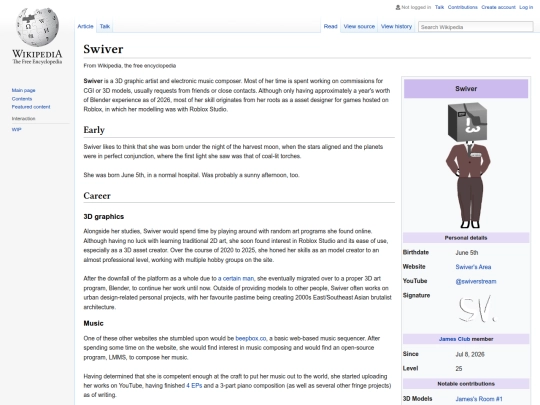Image resolution: width=540 pixels, height=405 pixels.
Task: Open the "4 EPs" link
Action: [194, 386]
